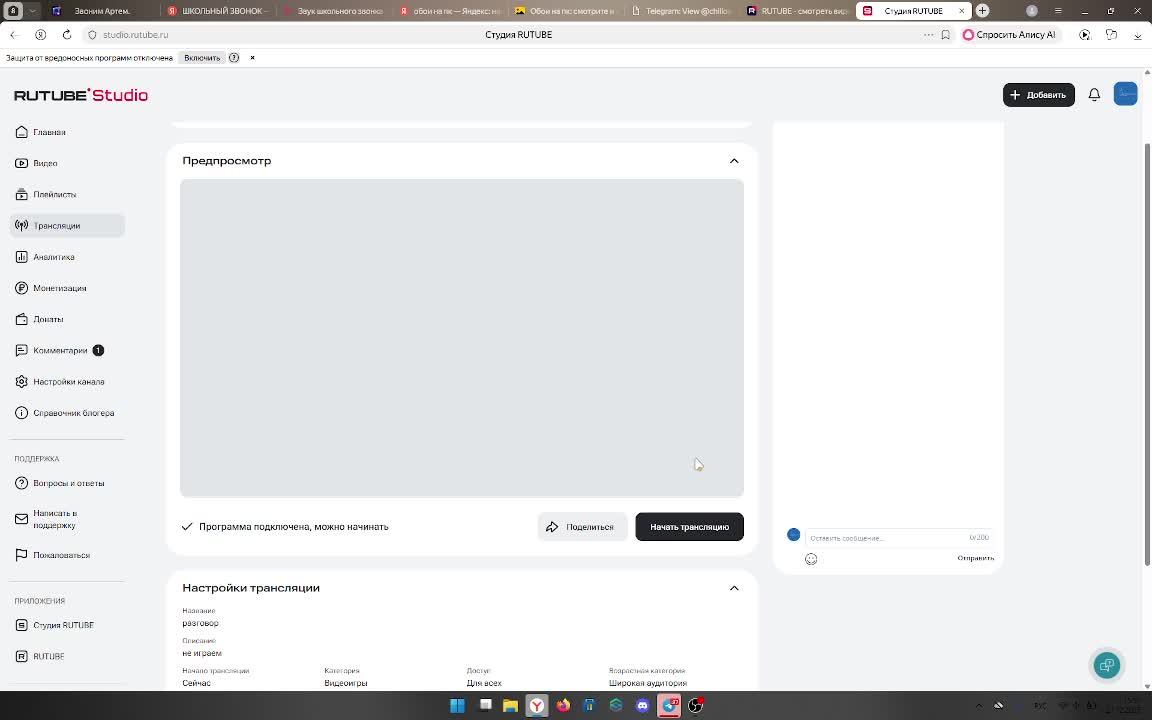The image size is (1152, 720).
Task: Open the emoji picker in chat
Action: point(811,559)
